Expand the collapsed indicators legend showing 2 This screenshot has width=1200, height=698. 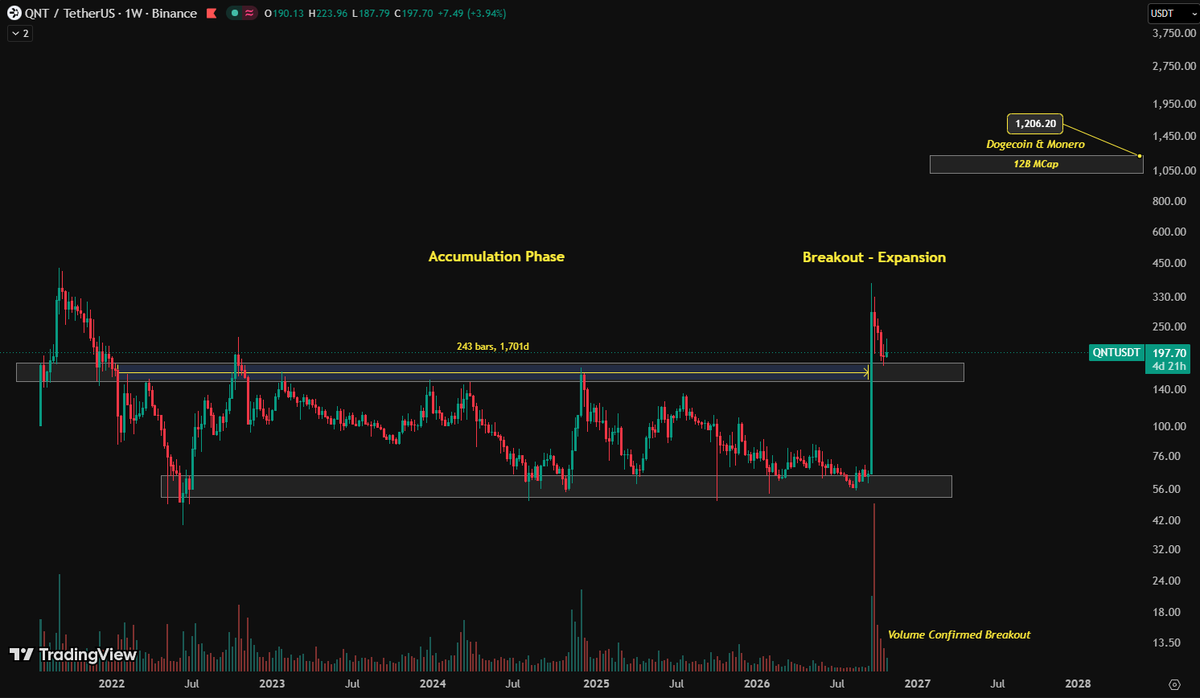pos(20,33)
